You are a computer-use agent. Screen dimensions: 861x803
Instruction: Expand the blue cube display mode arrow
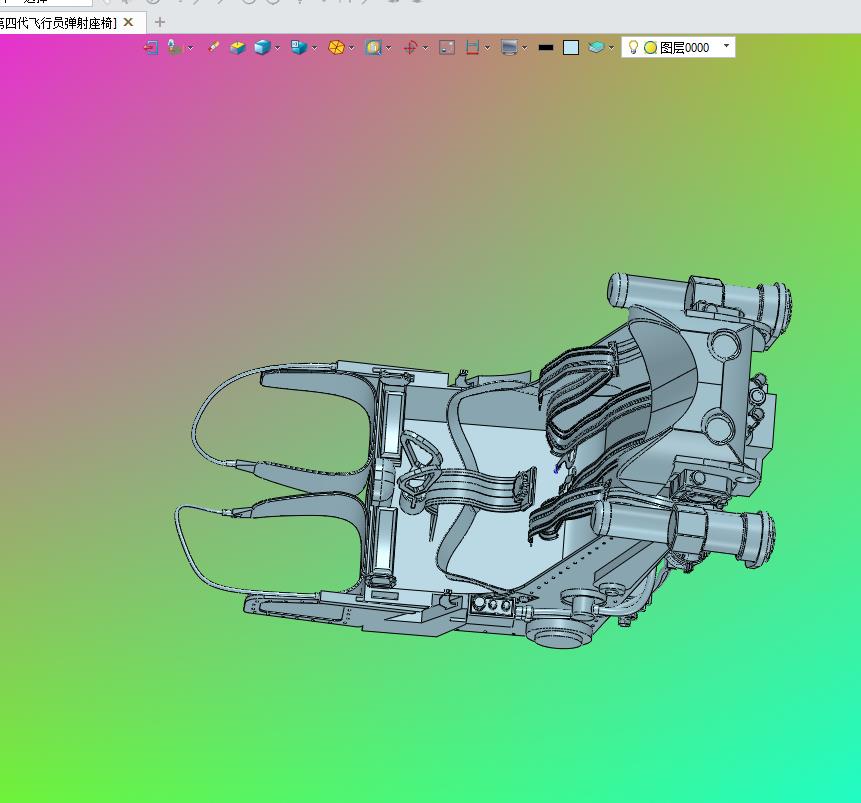[278, 48]
